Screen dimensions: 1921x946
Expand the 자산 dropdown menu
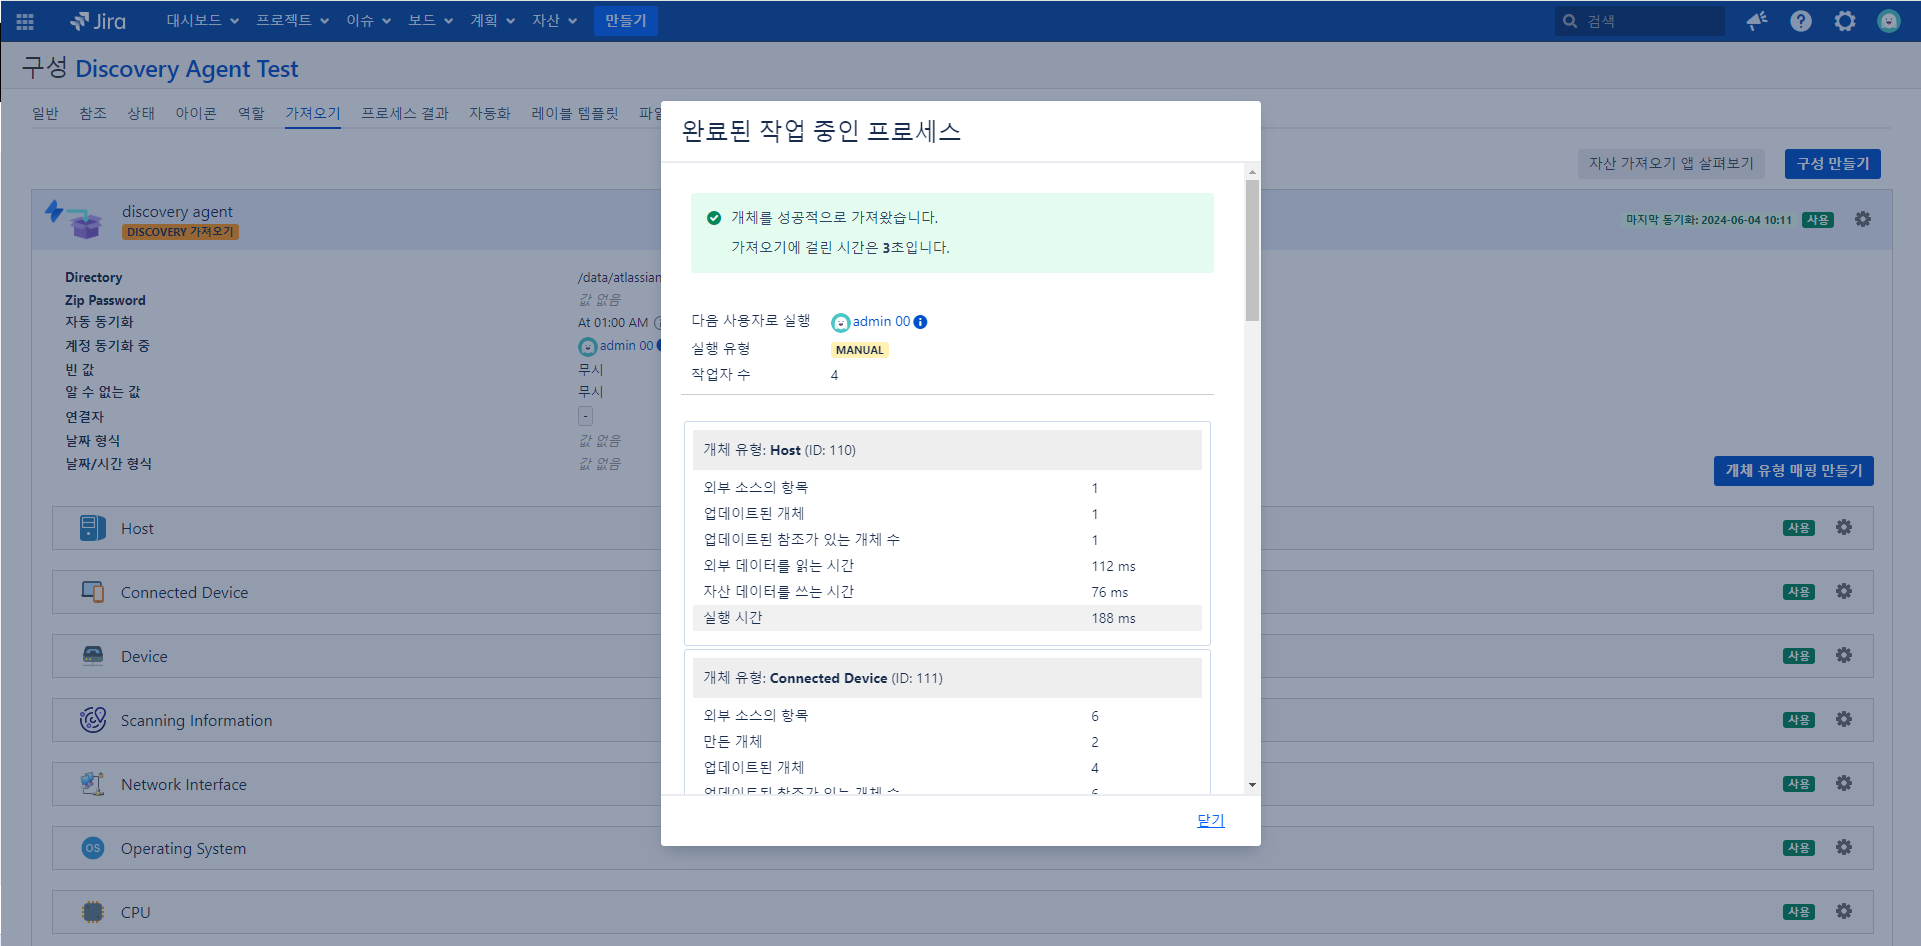[554, 21]
